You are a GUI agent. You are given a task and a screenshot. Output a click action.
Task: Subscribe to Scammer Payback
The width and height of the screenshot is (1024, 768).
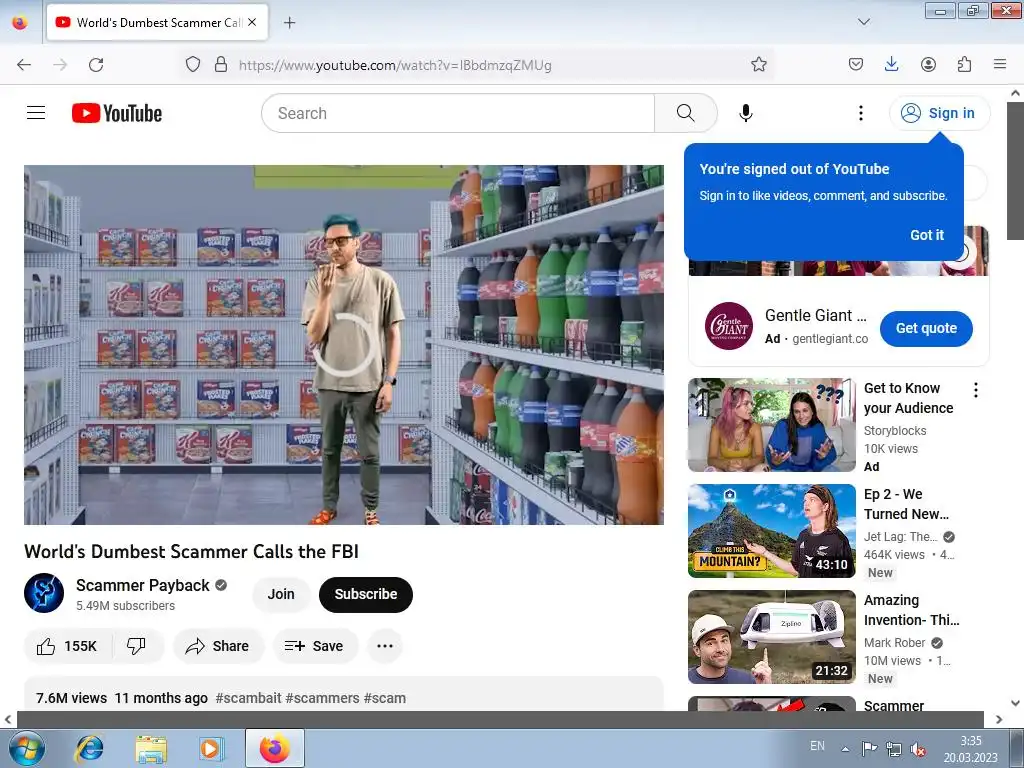point(366,594)
